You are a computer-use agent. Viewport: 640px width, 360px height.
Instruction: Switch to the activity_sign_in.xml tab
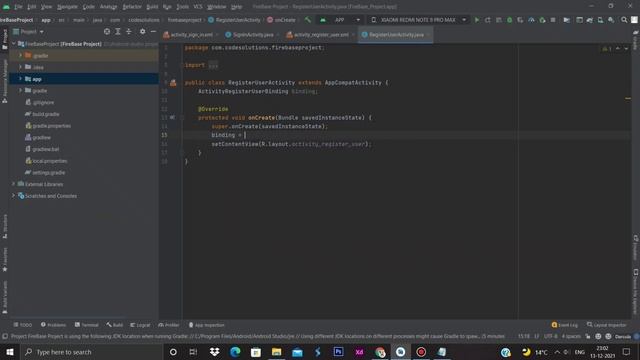coord(191,35)
